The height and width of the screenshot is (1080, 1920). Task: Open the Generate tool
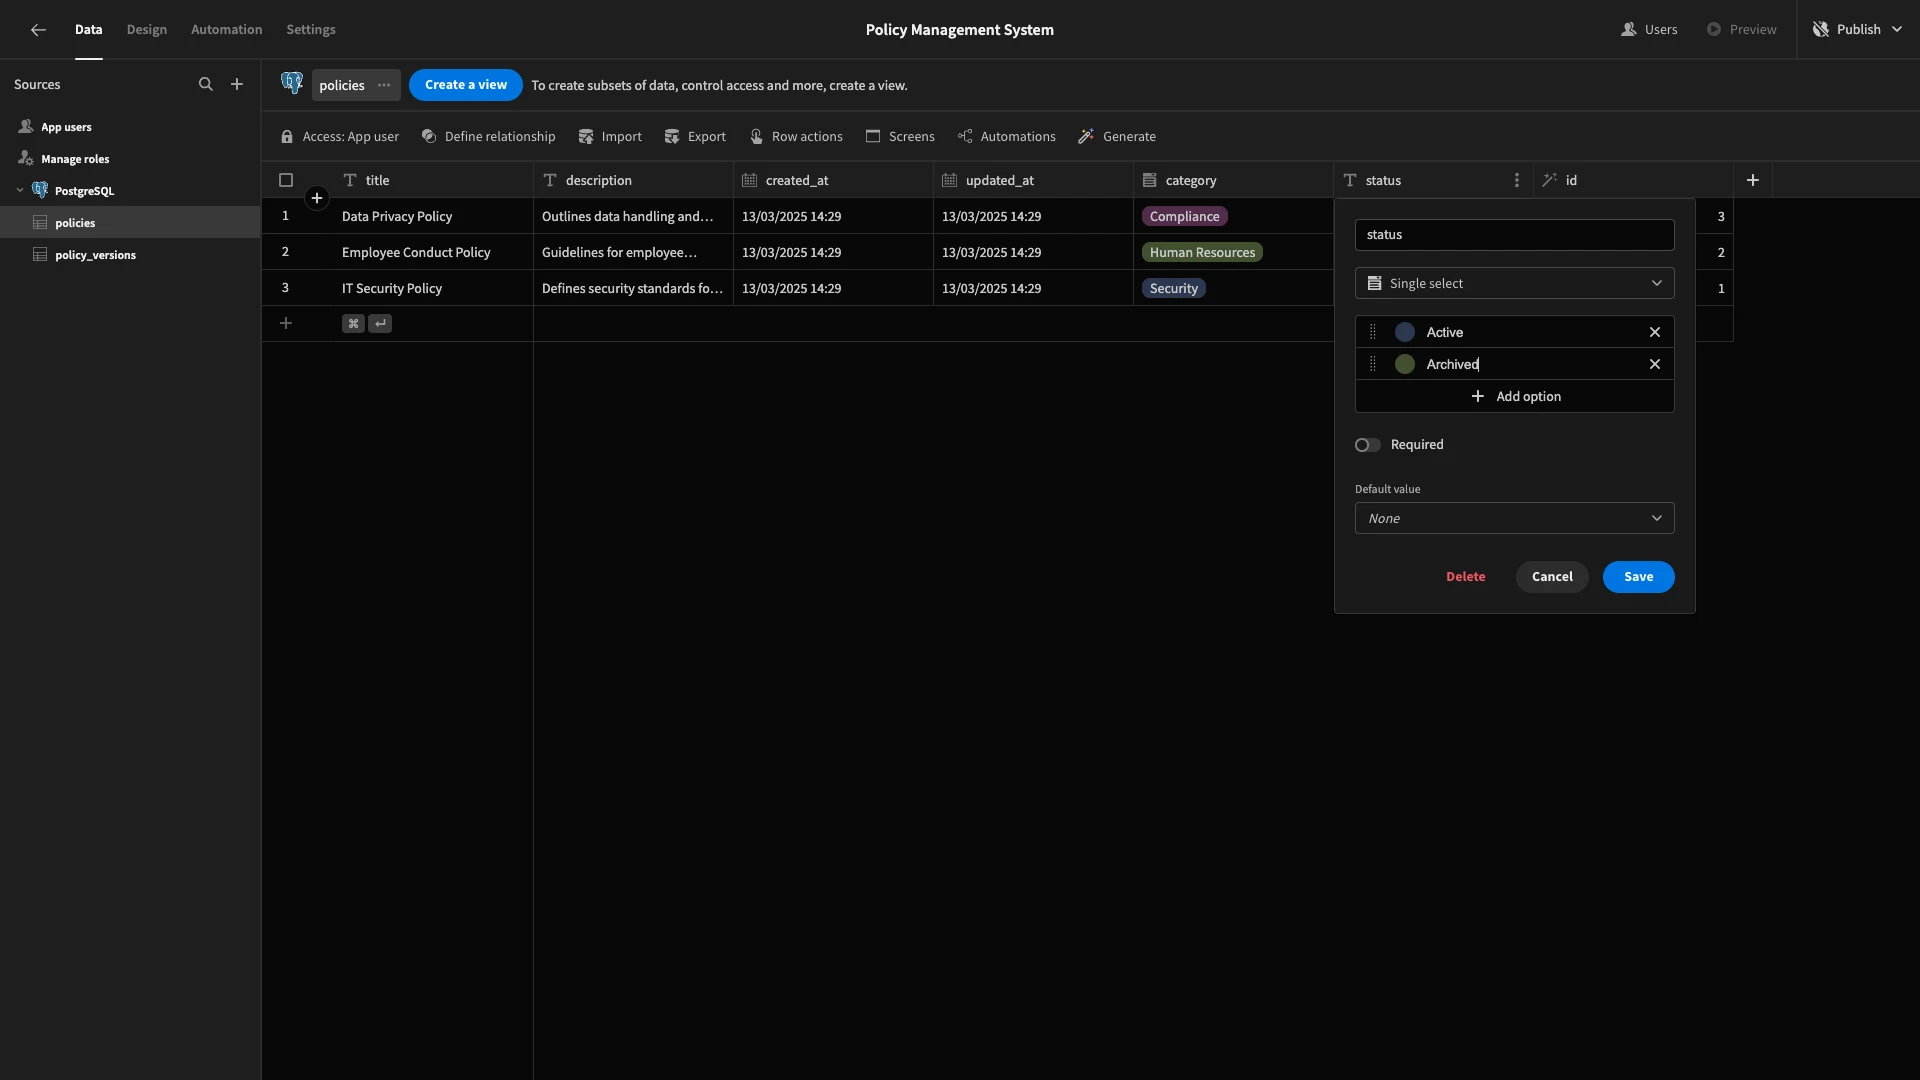click(x=1117, y=137)
